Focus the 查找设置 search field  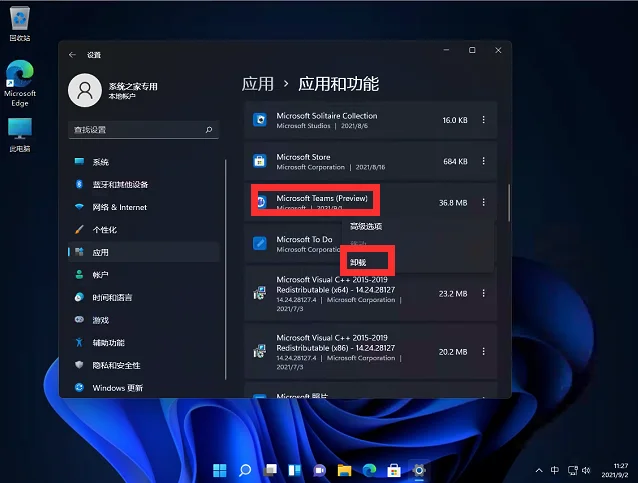pos(144,130)
